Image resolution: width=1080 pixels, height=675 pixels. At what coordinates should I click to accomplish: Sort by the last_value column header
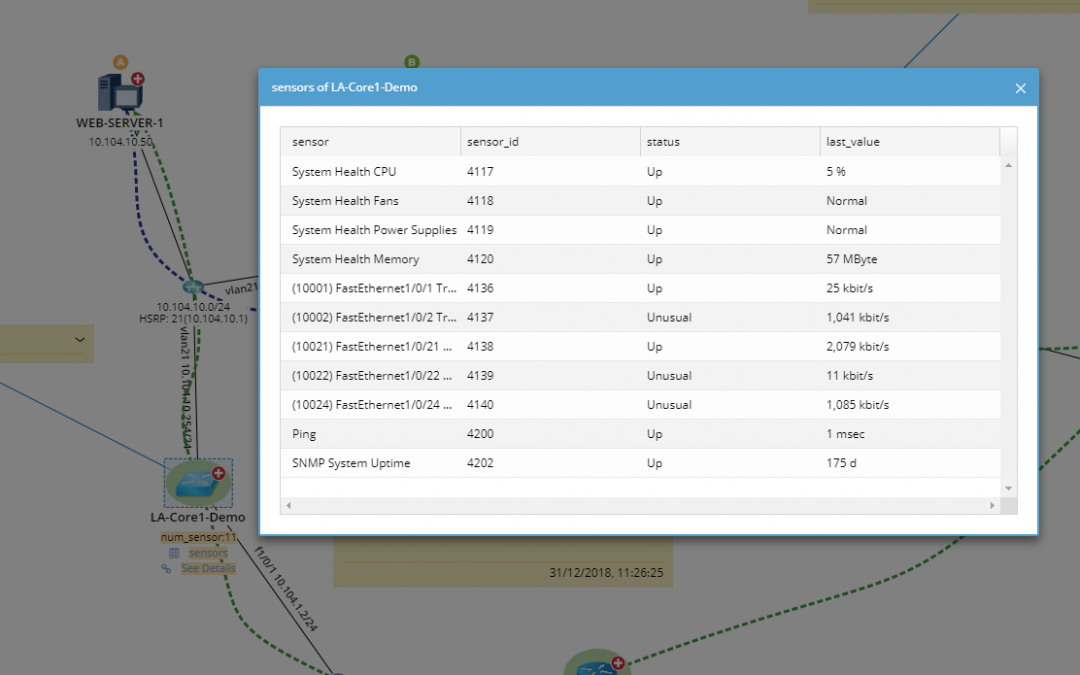click(x=910, y=142)
